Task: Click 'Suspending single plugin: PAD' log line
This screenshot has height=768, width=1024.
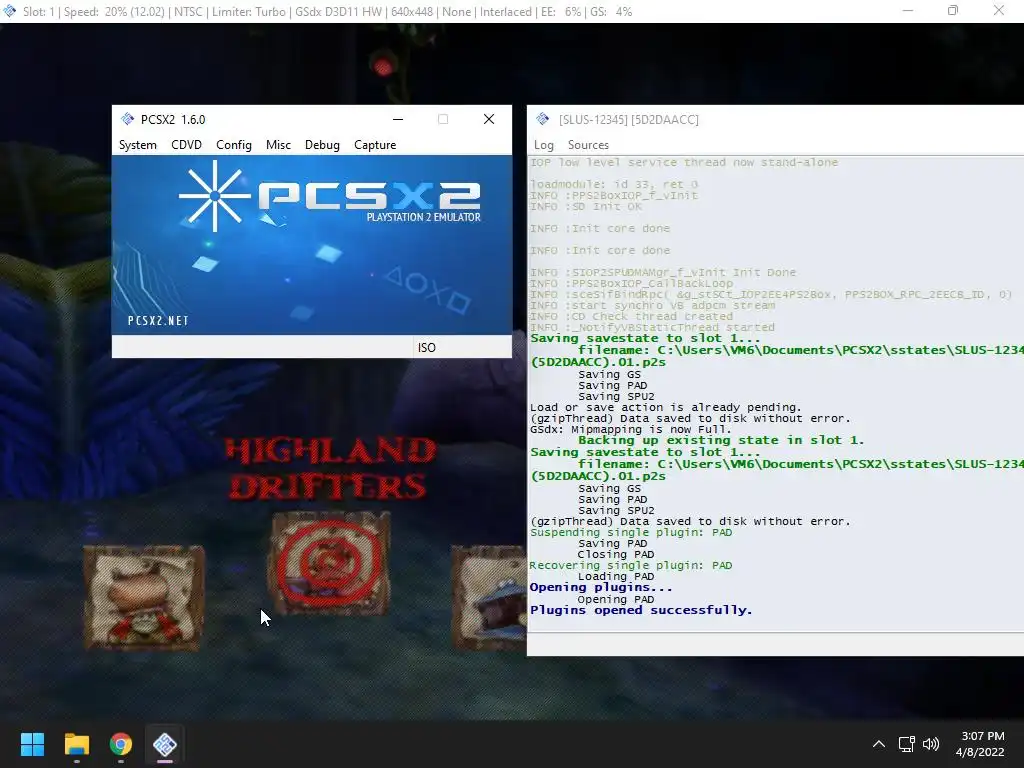Action: (631, 532)
